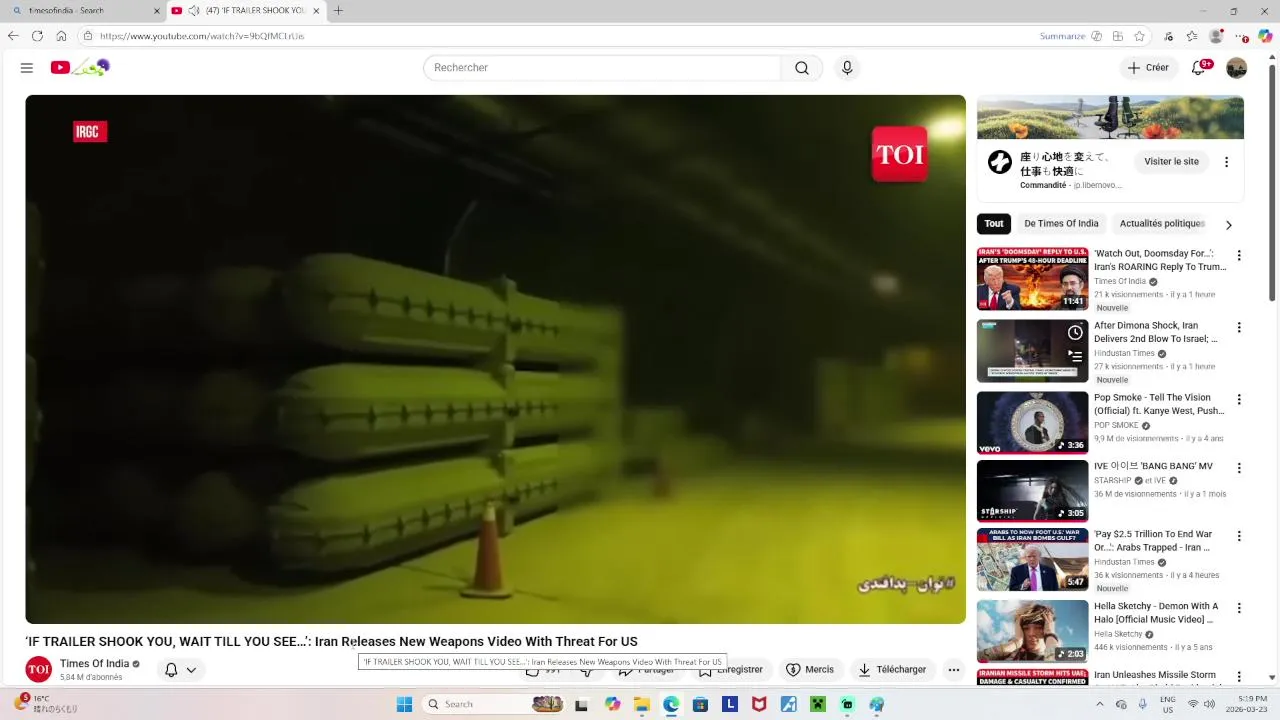Select the Actualités politiques chip

coord(1162,224)
